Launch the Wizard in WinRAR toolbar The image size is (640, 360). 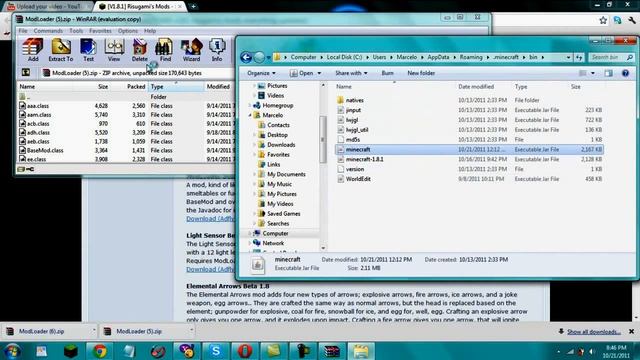tap(191, 50)
